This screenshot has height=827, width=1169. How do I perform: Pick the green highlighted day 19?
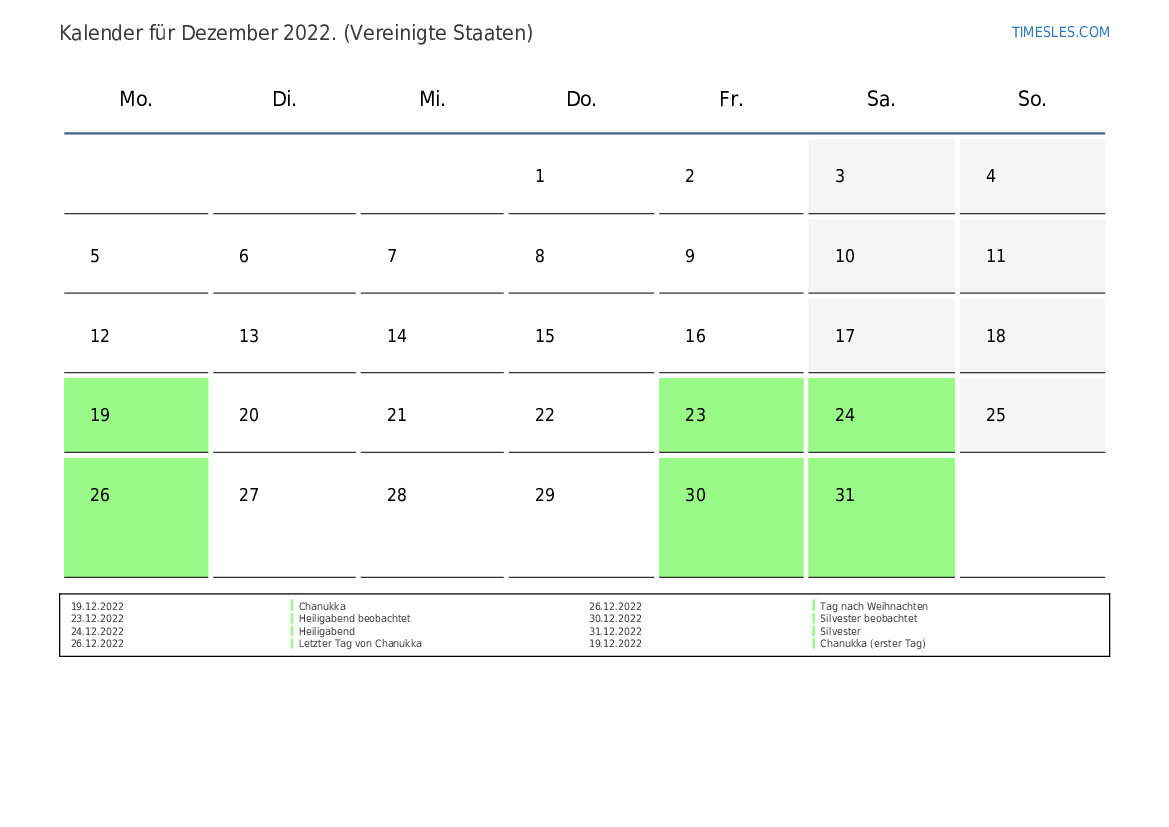point(136,415)
